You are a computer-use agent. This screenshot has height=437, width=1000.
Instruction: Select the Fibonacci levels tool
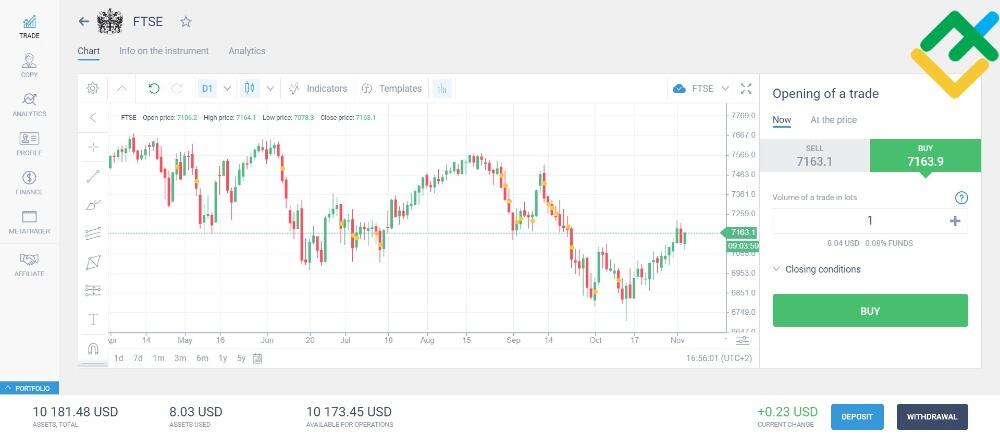pos(93,291)
